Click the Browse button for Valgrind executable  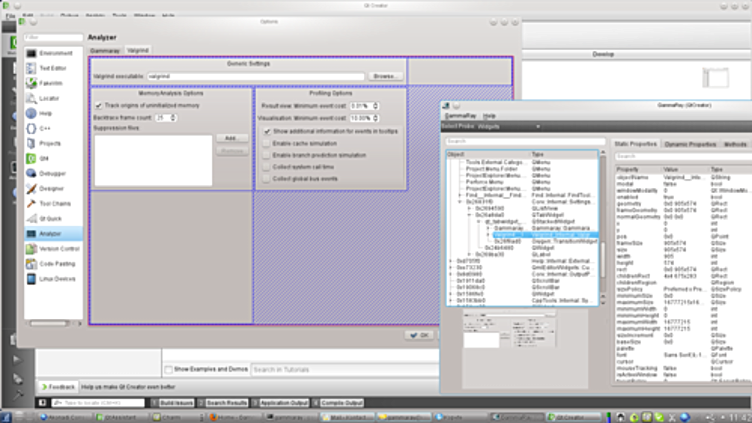click(x=384, y=76)
